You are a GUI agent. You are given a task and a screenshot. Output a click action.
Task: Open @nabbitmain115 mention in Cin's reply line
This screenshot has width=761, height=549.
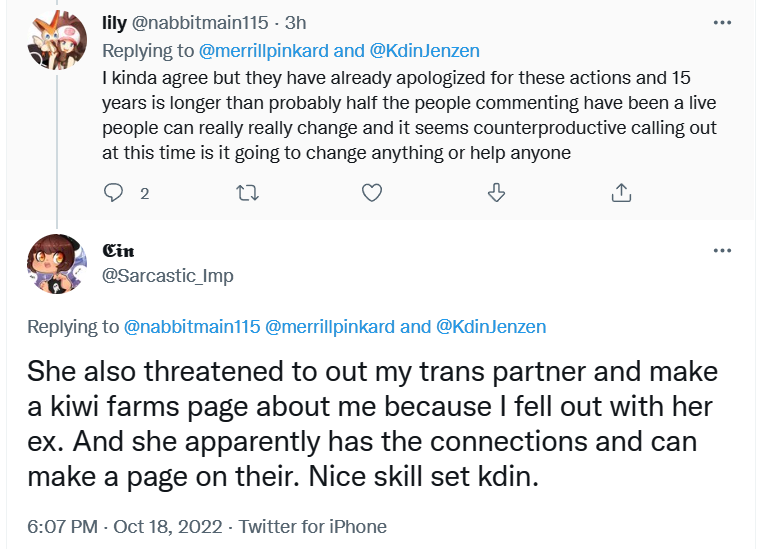[x=192, y=327]
